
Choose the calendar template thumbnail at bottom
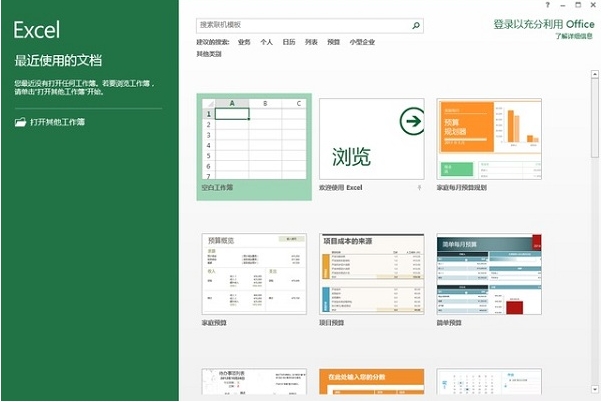pyautogui.click(x=489, y=382)
